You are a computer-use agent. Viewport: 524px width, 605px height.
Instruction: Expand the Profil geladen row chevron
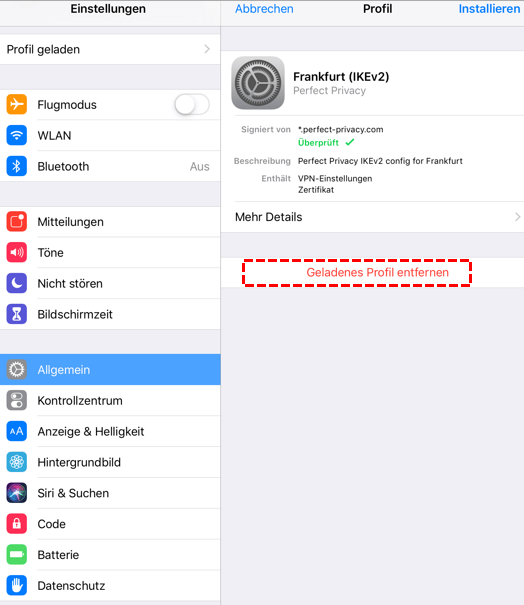[207, 49]
